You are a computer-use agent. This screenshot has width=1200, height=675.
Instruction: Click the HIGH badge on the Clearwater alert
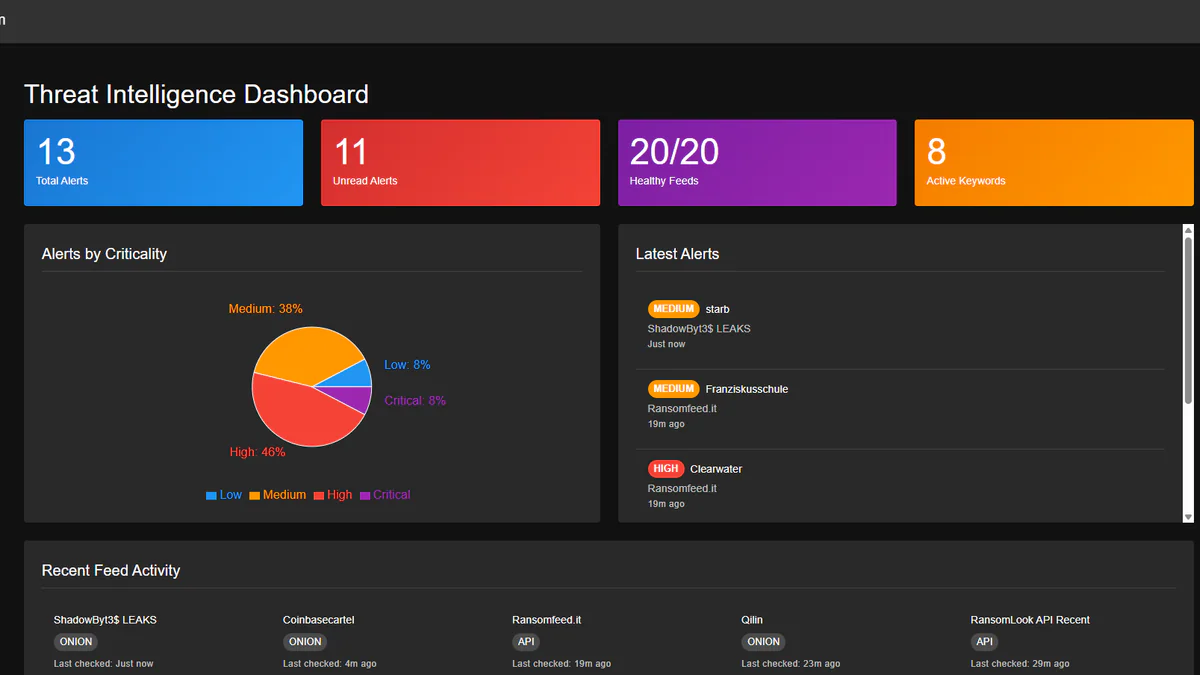pyautogui.click(x=665, y=468)
